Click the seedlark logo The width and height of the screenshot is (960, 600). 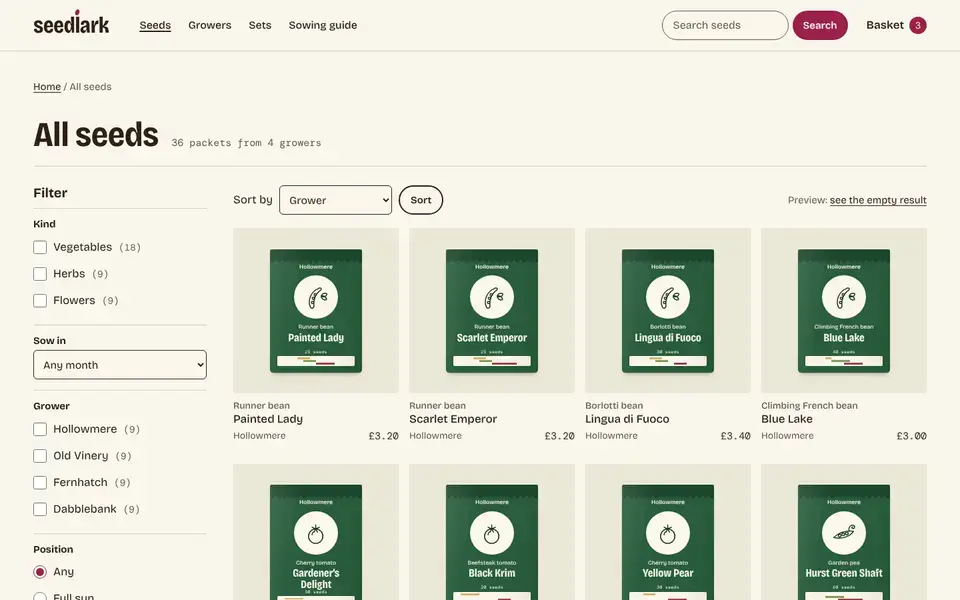coord(71,23)
